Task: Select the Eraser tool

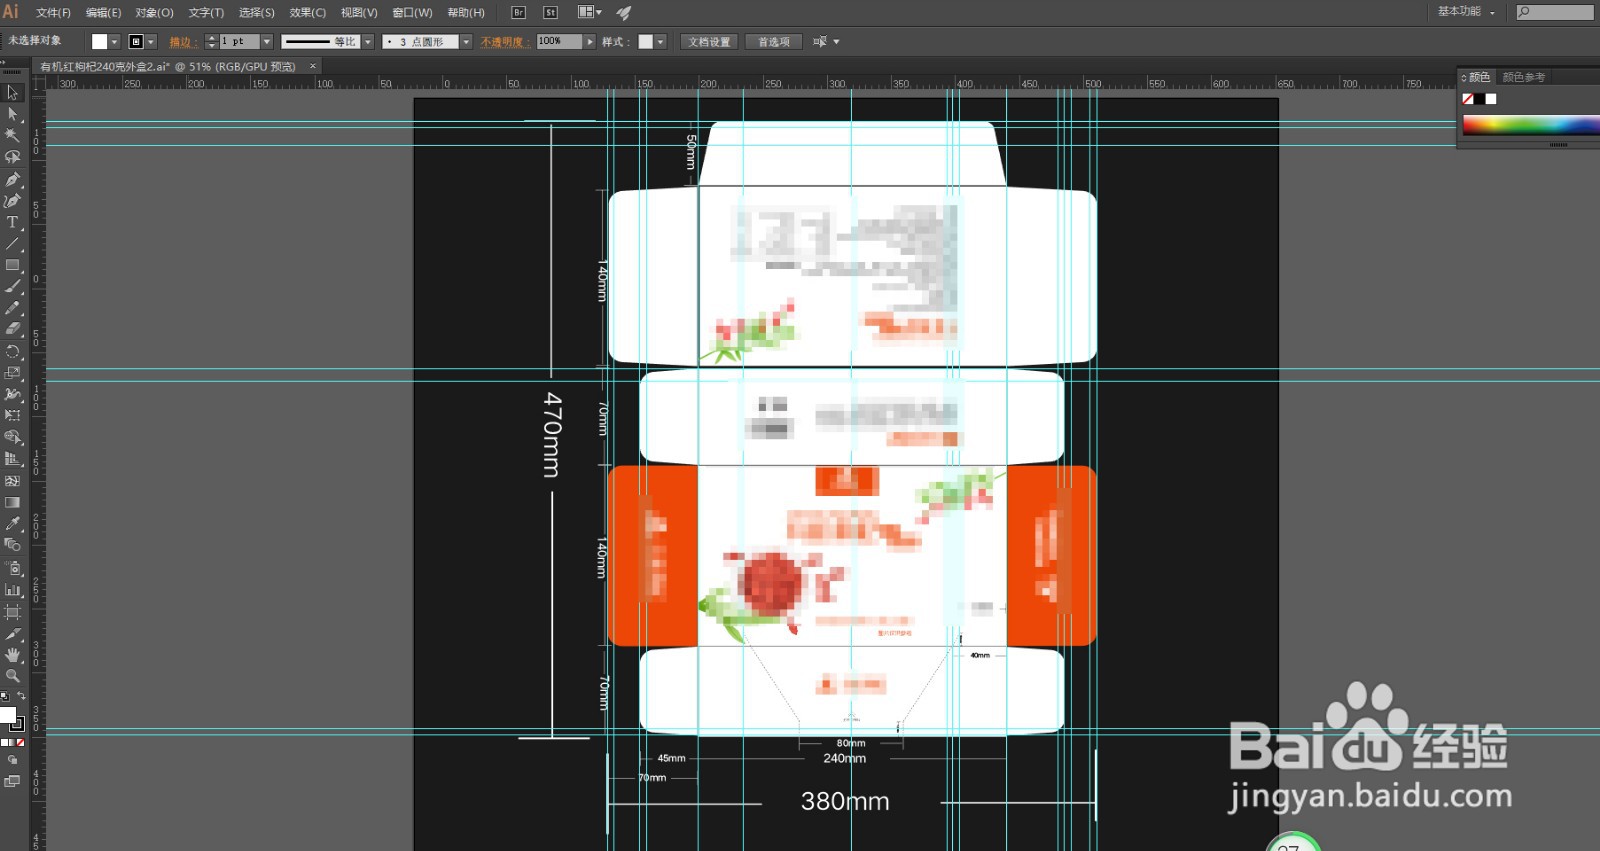Action: (12, 329)
